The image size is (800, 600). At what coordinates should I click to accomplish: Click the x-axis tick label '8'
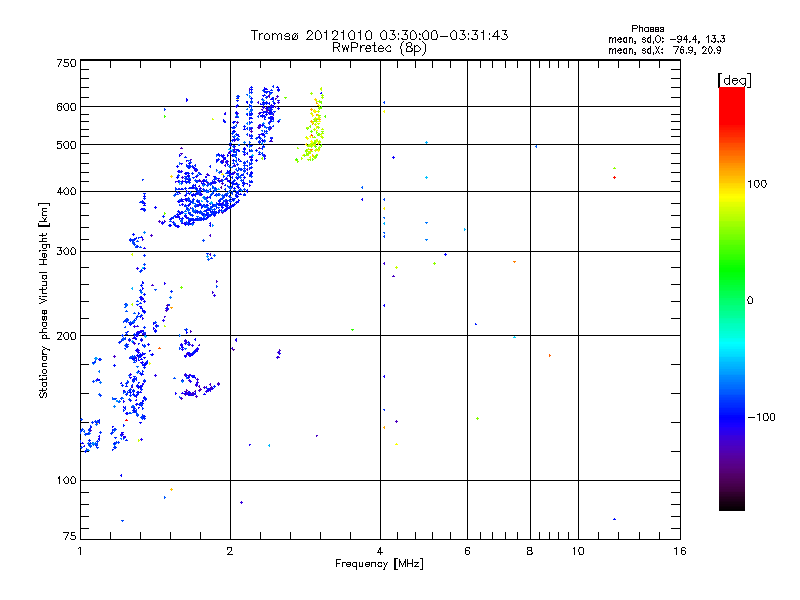pyautogui.click(x=530, y=551)
